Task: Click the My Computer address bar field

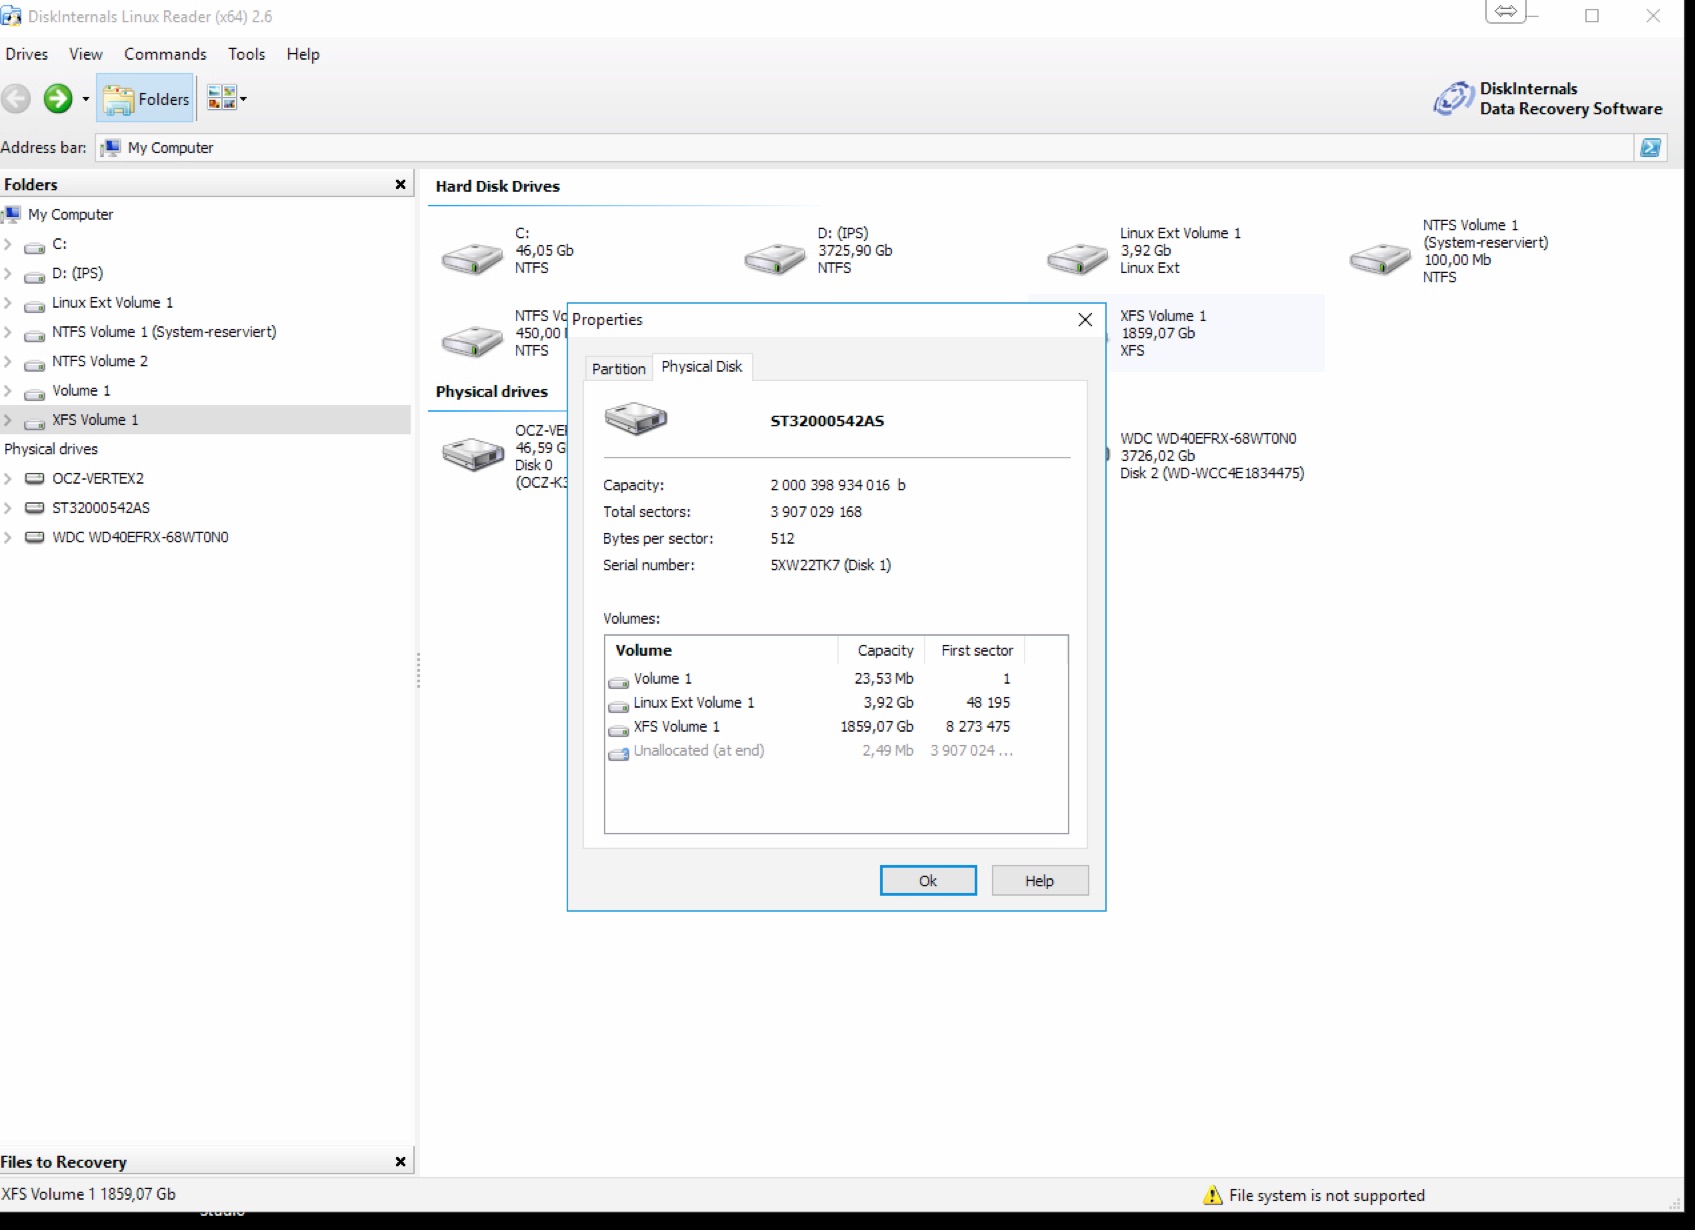Action: [866, 148]
